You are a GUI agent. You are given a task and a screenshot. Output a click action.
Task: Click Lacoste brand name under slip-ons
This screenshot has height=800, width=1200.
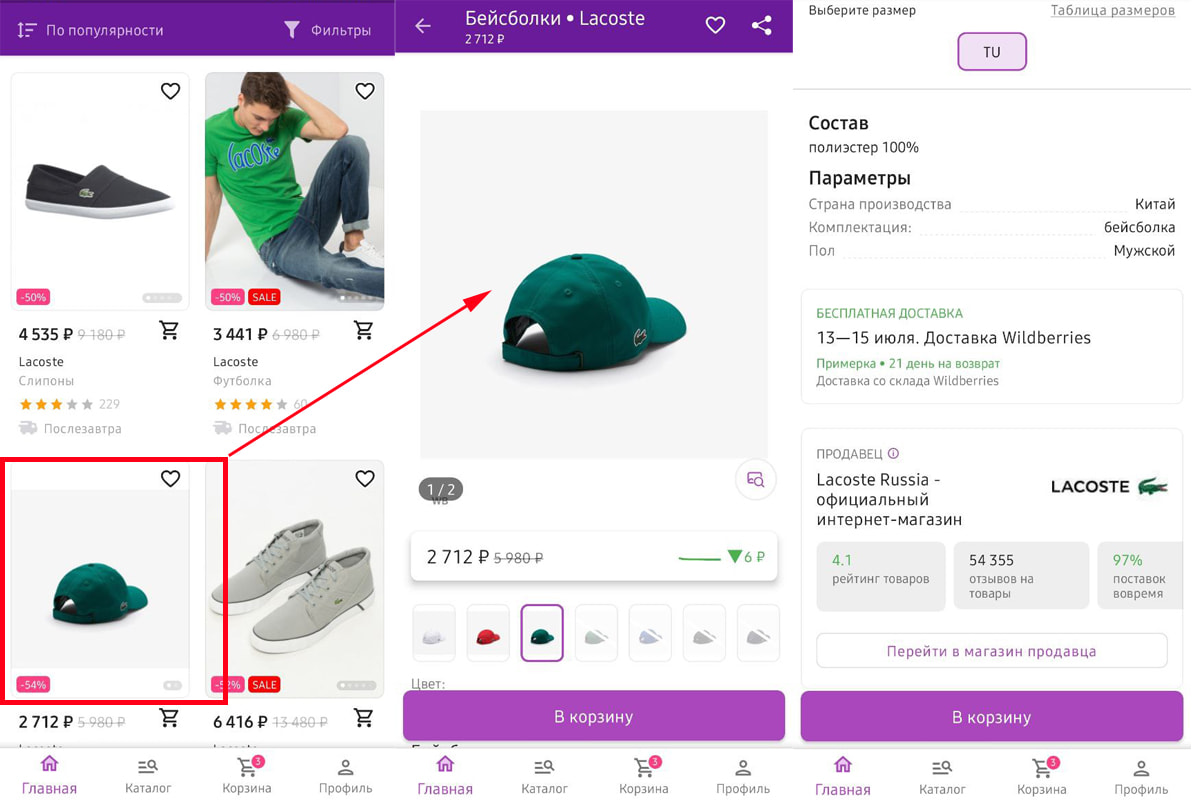41,362
